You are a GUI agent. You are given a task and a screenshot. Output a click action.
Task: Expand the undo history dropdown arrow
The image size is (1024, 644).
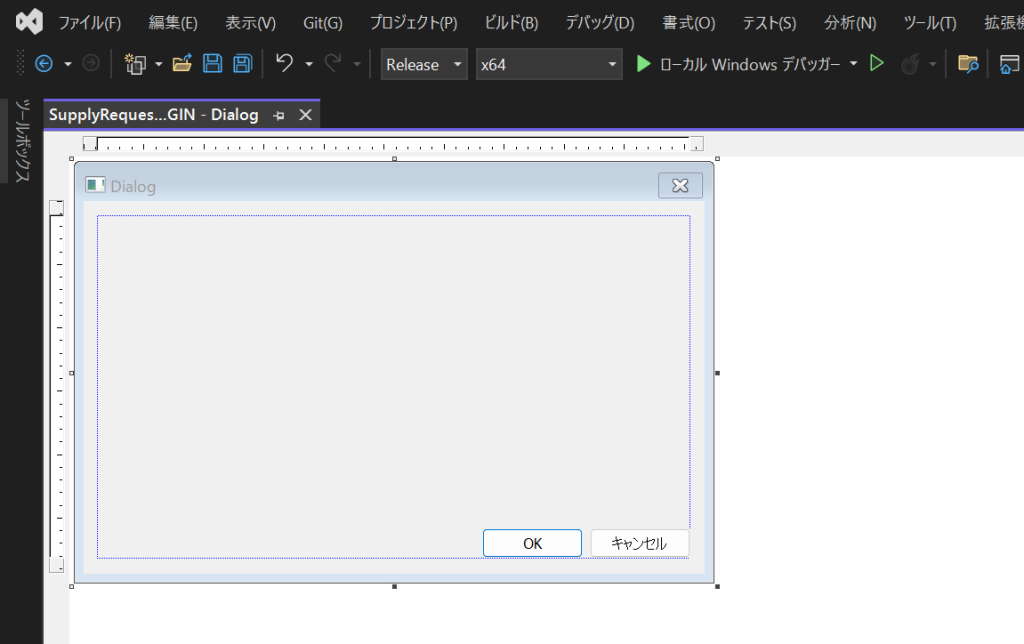[309, 64]
